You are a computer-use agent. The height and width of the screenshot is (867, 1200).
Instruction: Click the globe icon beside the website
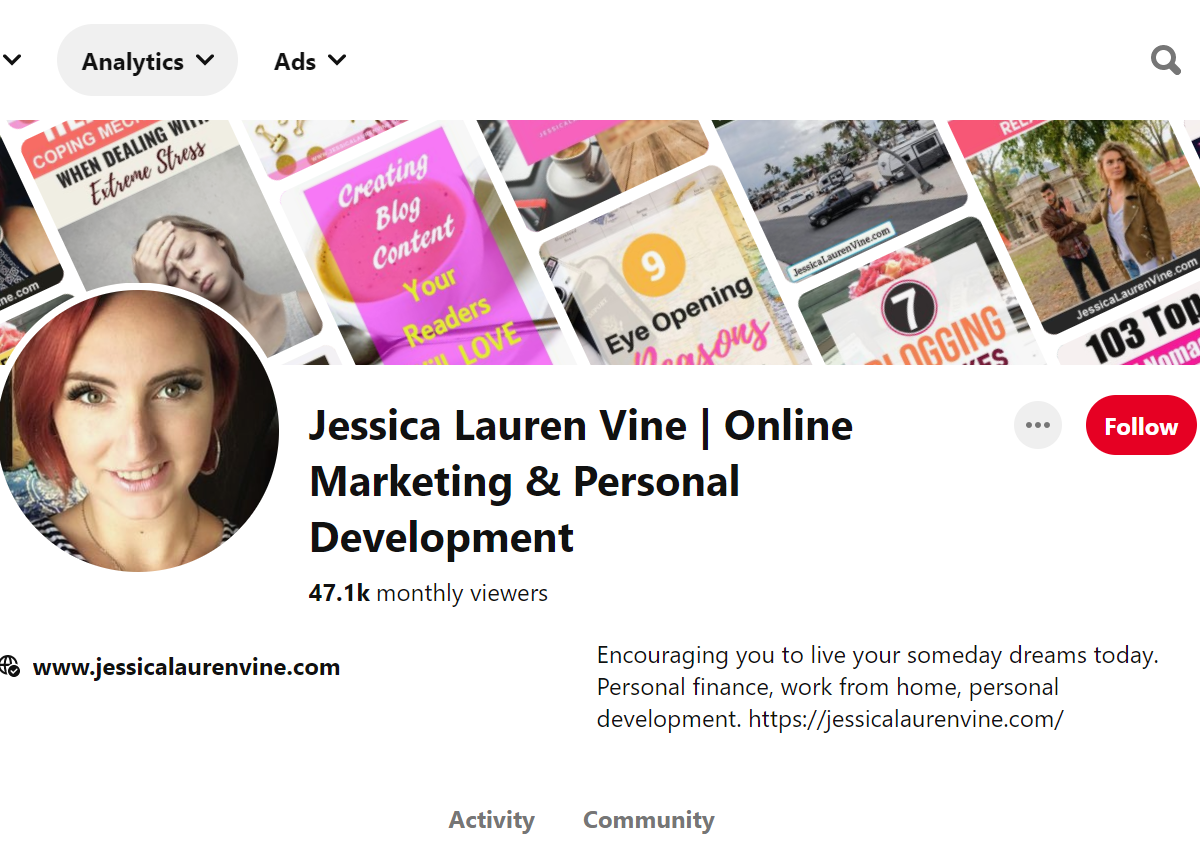click(x=10, y=667)
